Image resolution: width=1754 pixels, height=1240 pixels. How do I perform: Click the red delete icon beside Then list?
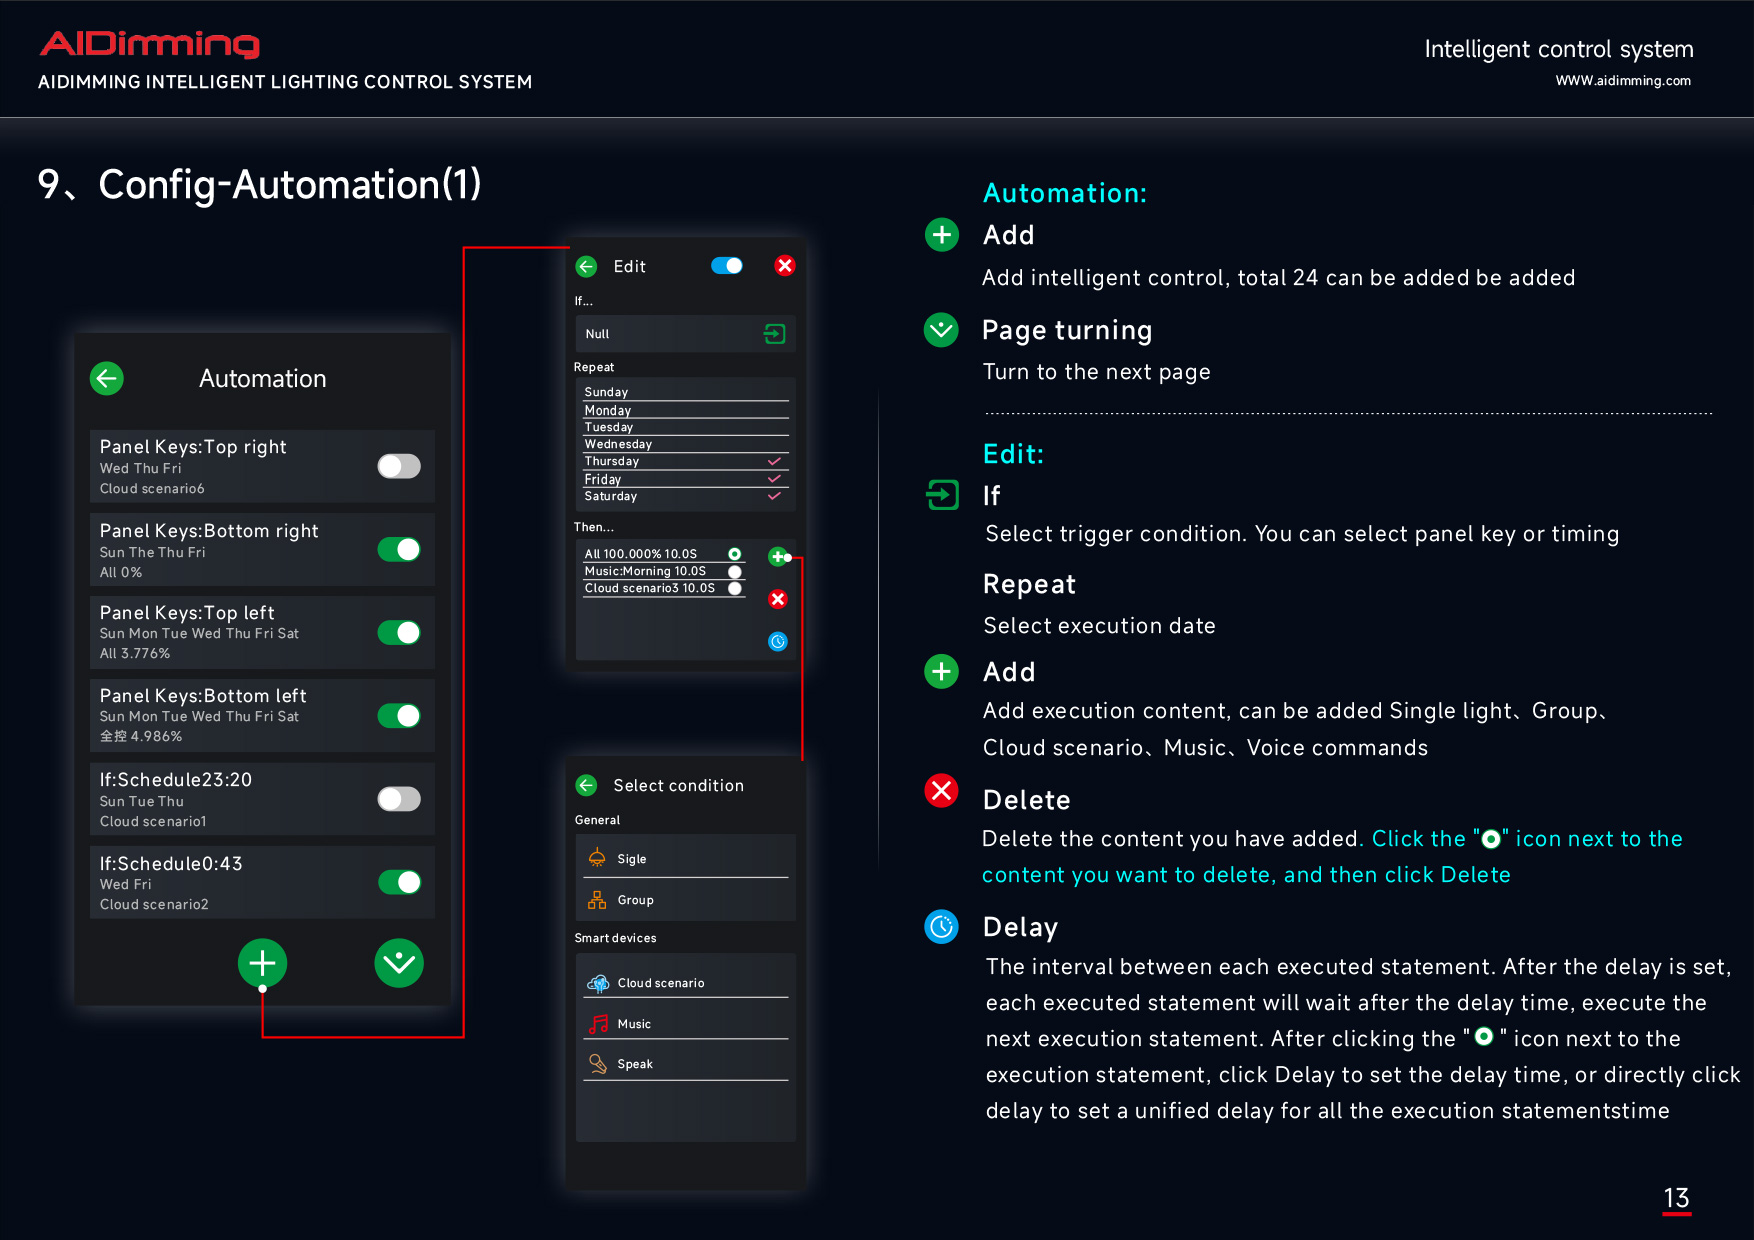pos(778,599)
